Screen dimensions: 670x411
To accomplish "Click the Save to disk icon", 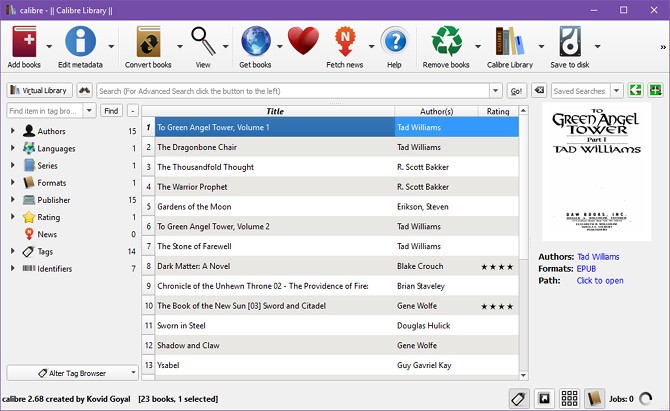I will pyautogui.click(x=570, y=41).
